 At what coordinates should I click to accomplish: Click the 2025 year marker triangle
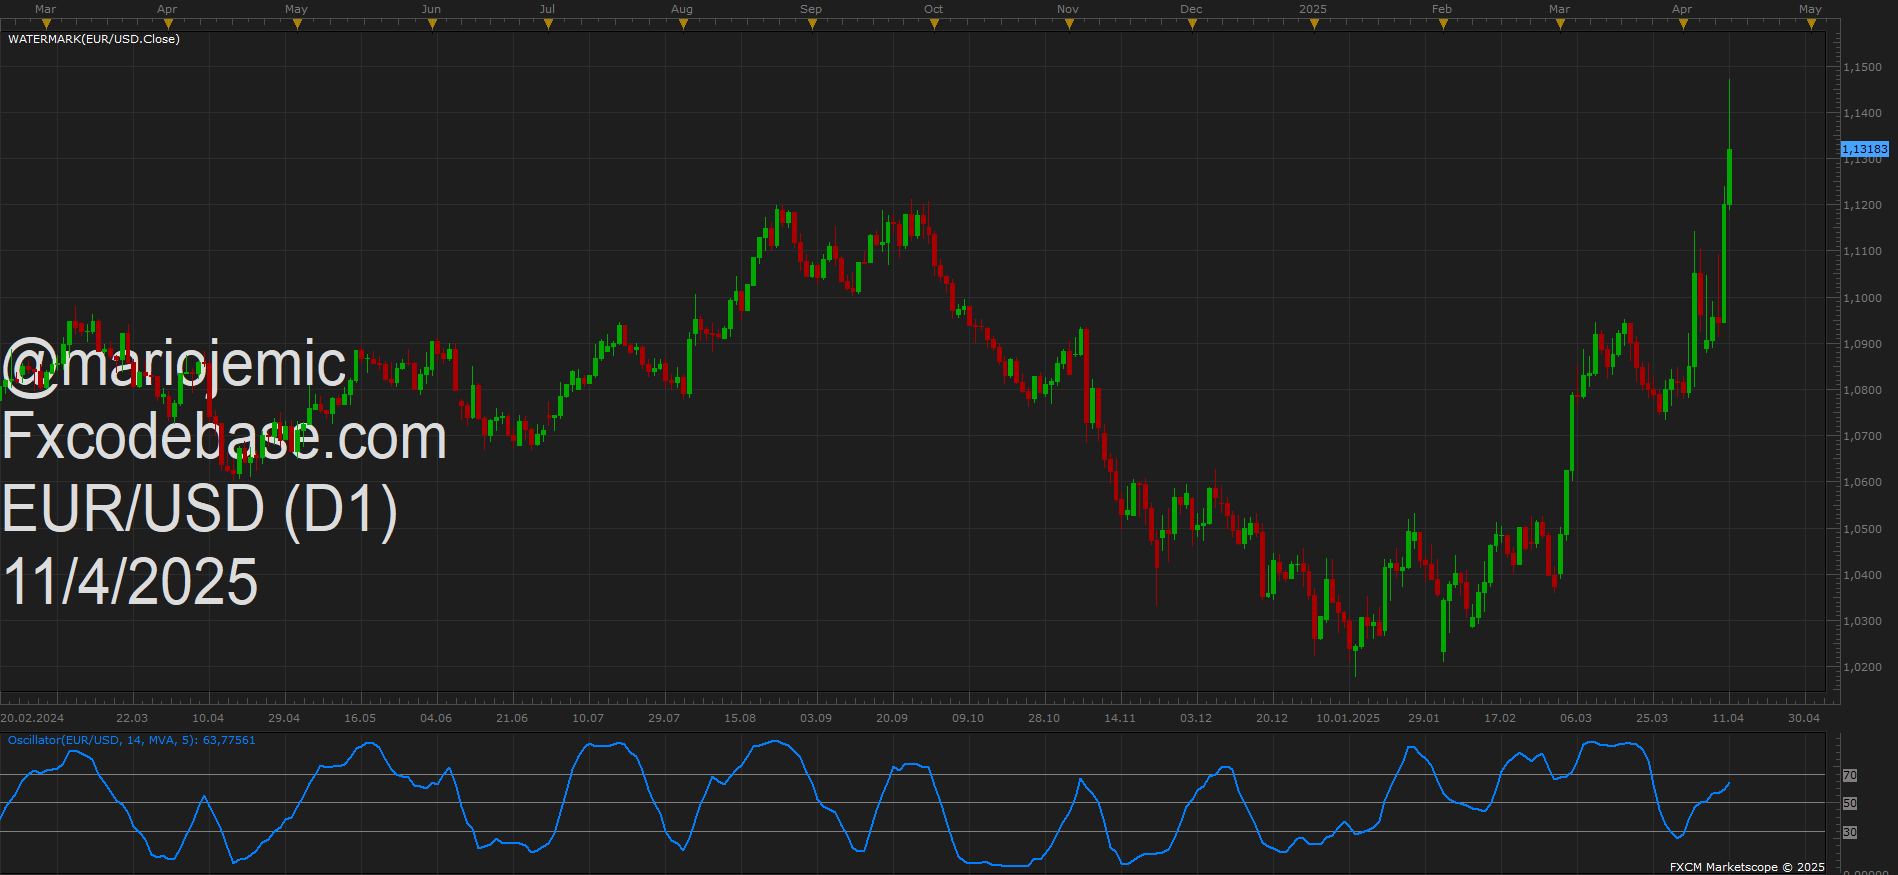click(x=1314, y=24)
